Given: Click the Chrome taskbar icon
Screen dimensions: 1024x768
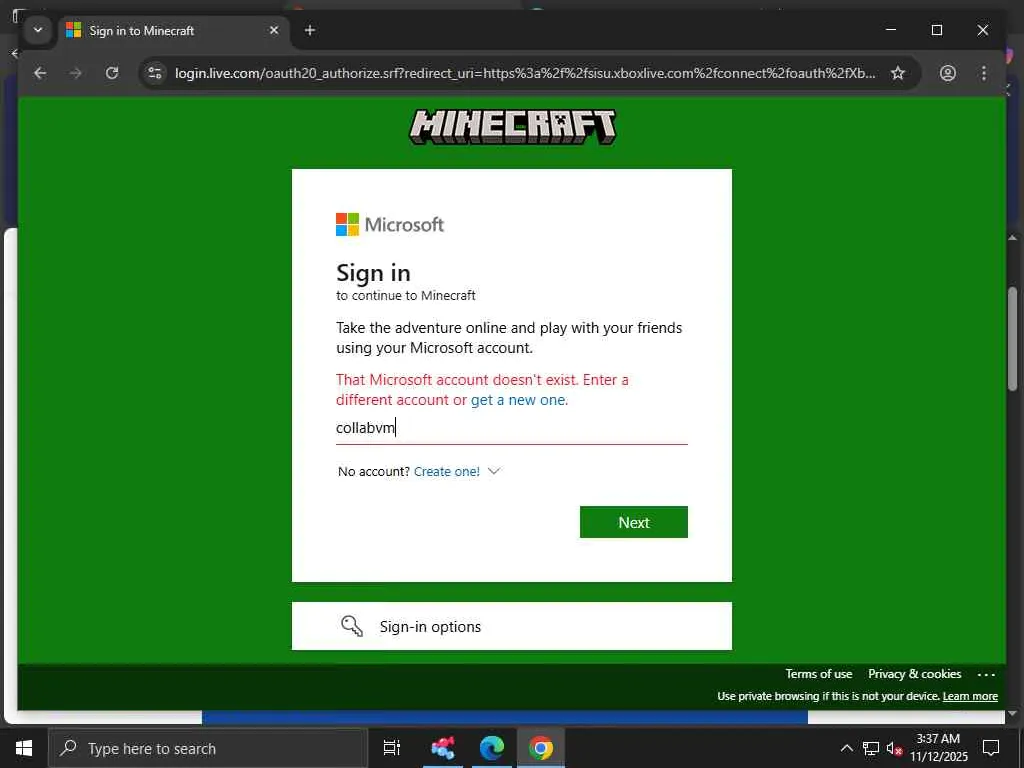Looking at the screenshot, I should [x=541, y=748].
